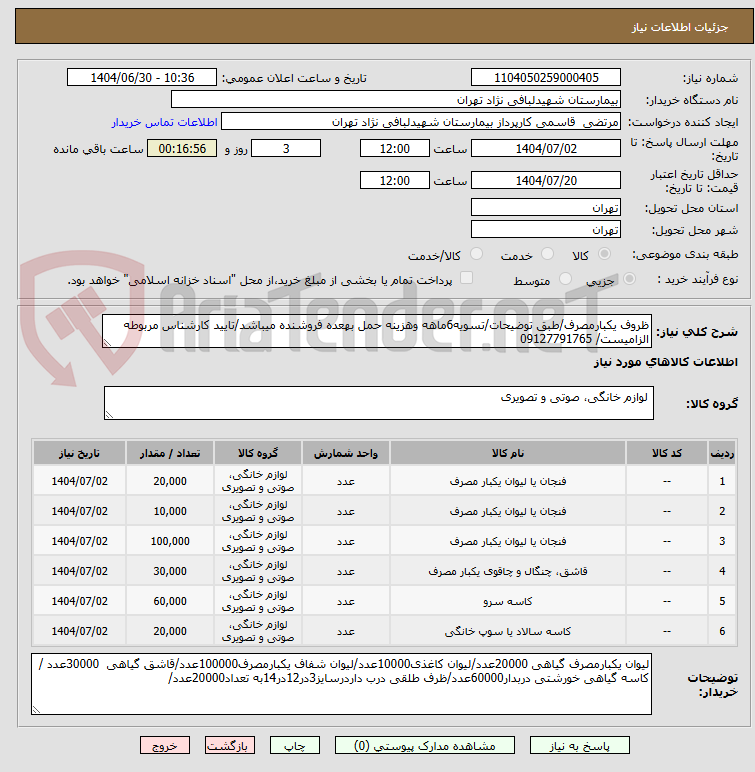The height and width of the screenshot is (772, 755).
Task: Select the جزیی purchase type radio
Action: coord(629,279)
